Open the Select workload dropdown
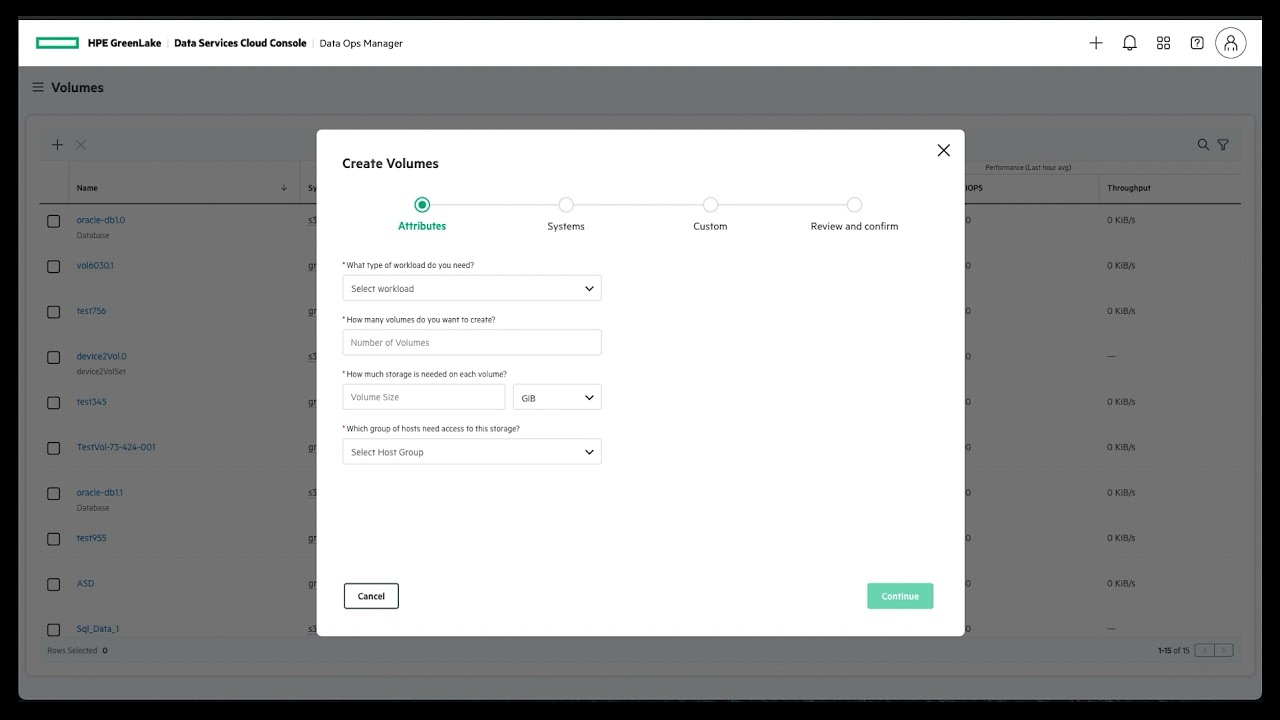Viewport: 1280px width, 720px height. pyautogui.click(x=471, y=288)
